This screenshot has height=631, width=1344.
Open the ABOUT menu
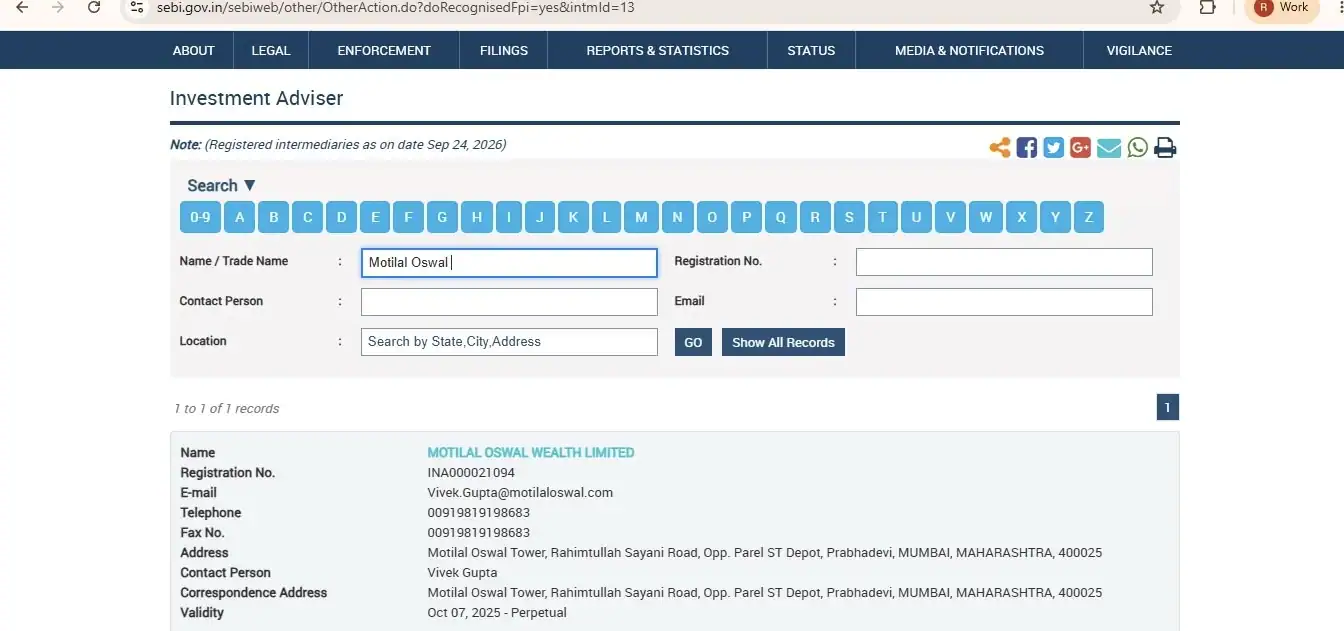pyautogui.click(x=194, y=50)
